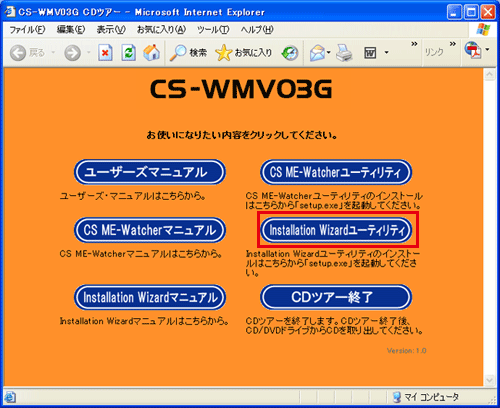The width and height of the screenshot is (500, 408).
Task: Open the Edit icon dropdown arrow
Action: 386,52
